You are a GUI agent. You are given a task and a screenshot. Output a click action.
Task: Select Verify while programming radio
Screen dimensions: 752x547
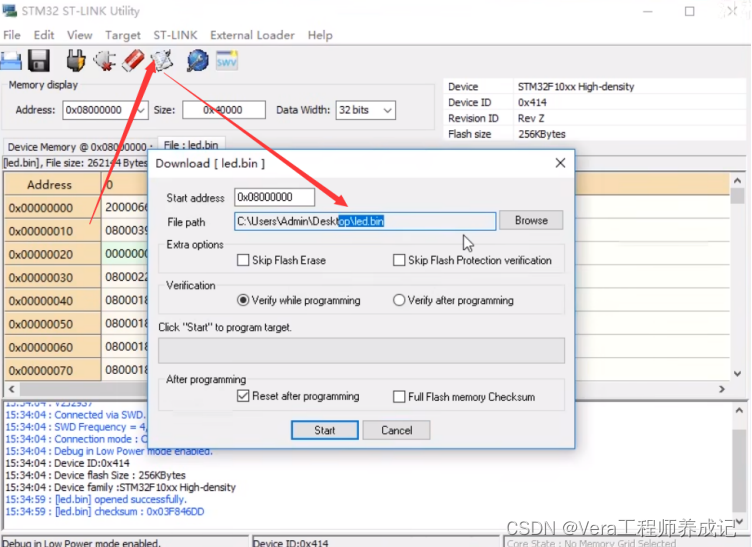coord(243,300)
